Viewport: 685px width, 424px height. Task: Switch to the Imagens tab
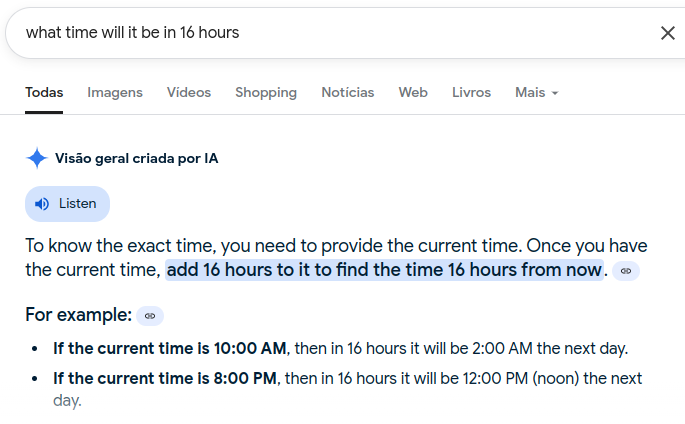tap(115, 93)
